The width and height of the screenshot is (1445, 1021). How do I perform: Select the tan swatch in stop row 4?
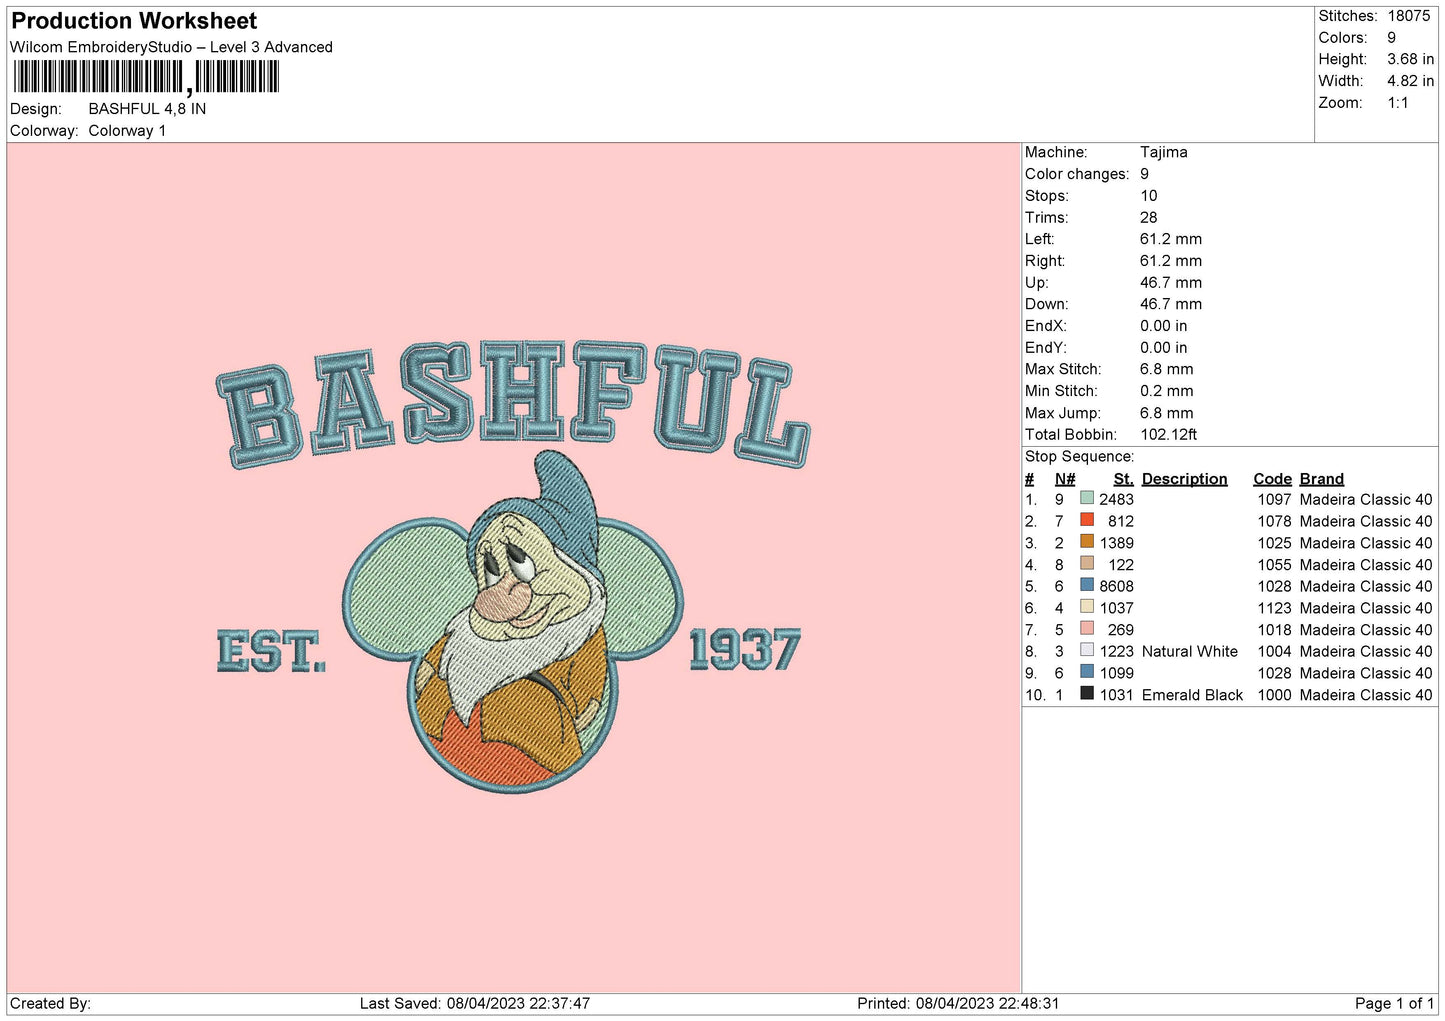[x=1086, y=564]
